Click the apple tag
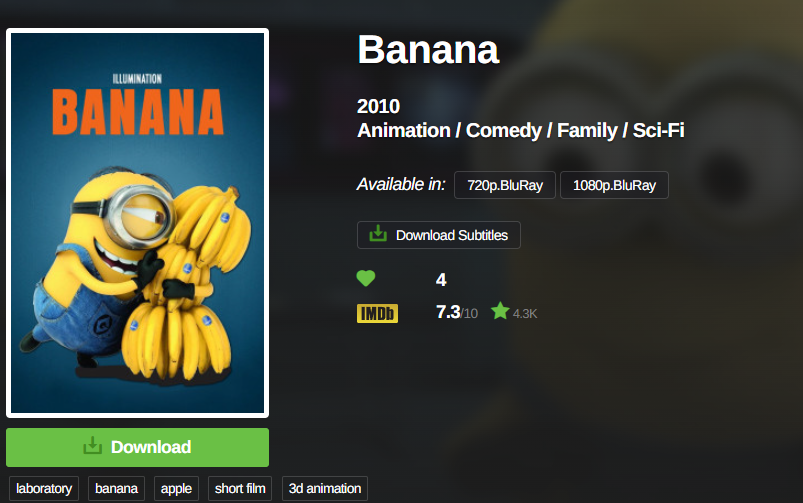This screenshot has height=503, width=803. point(176,489)
